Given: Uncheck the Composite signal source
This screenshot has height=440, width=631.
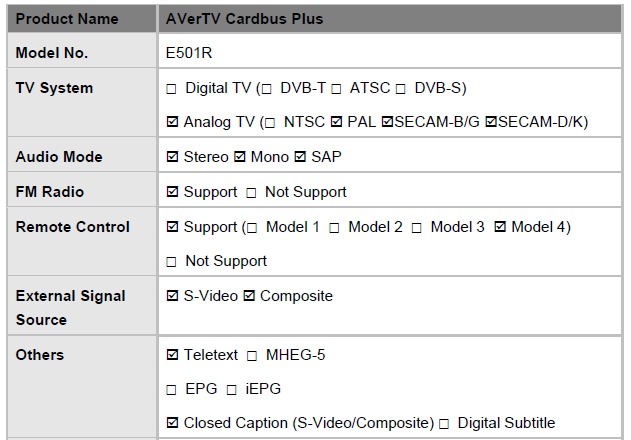Looking at the screenshot, I should 249,296.
